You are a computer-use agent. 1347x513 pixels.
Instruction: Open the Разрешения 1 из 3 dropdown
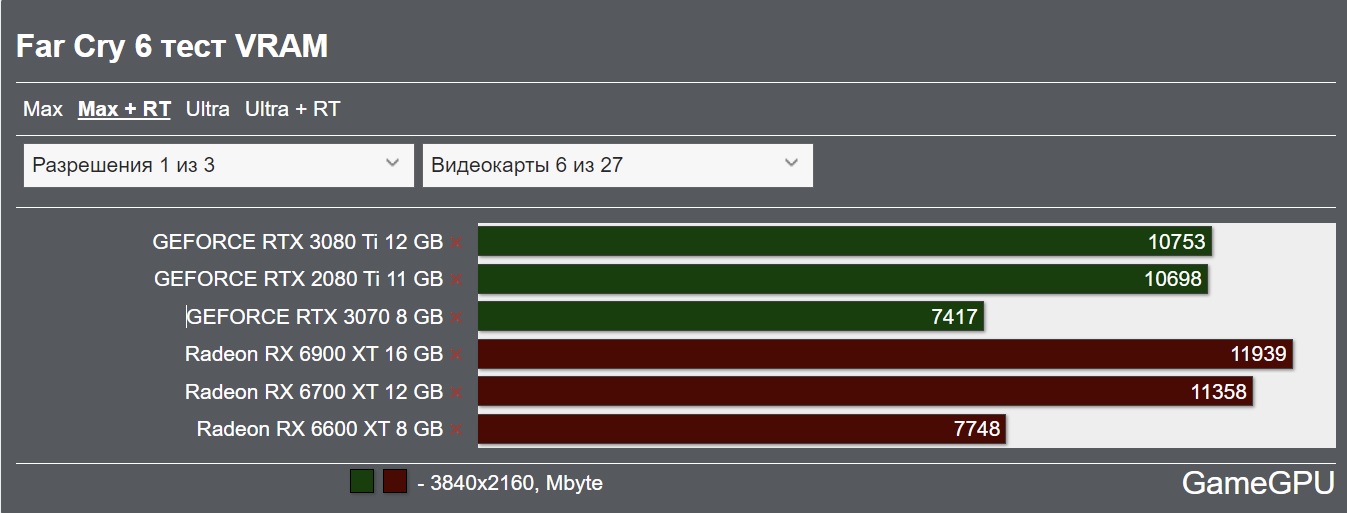pos(218,165)
